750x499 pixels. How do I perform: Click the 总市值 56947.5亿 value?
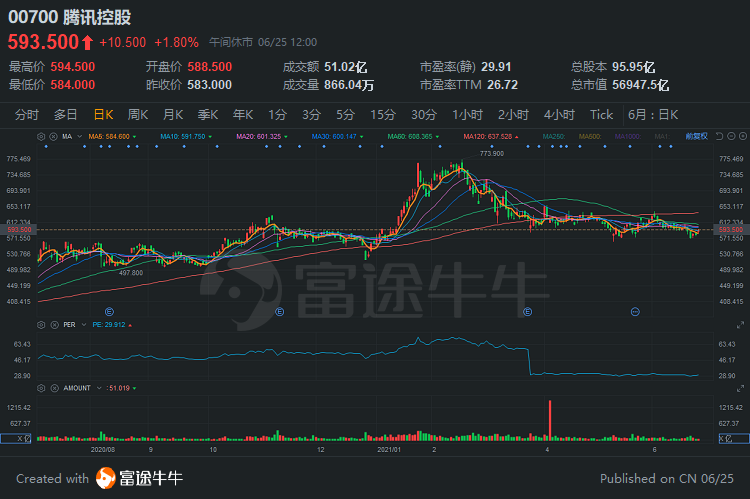coord(640,85)
